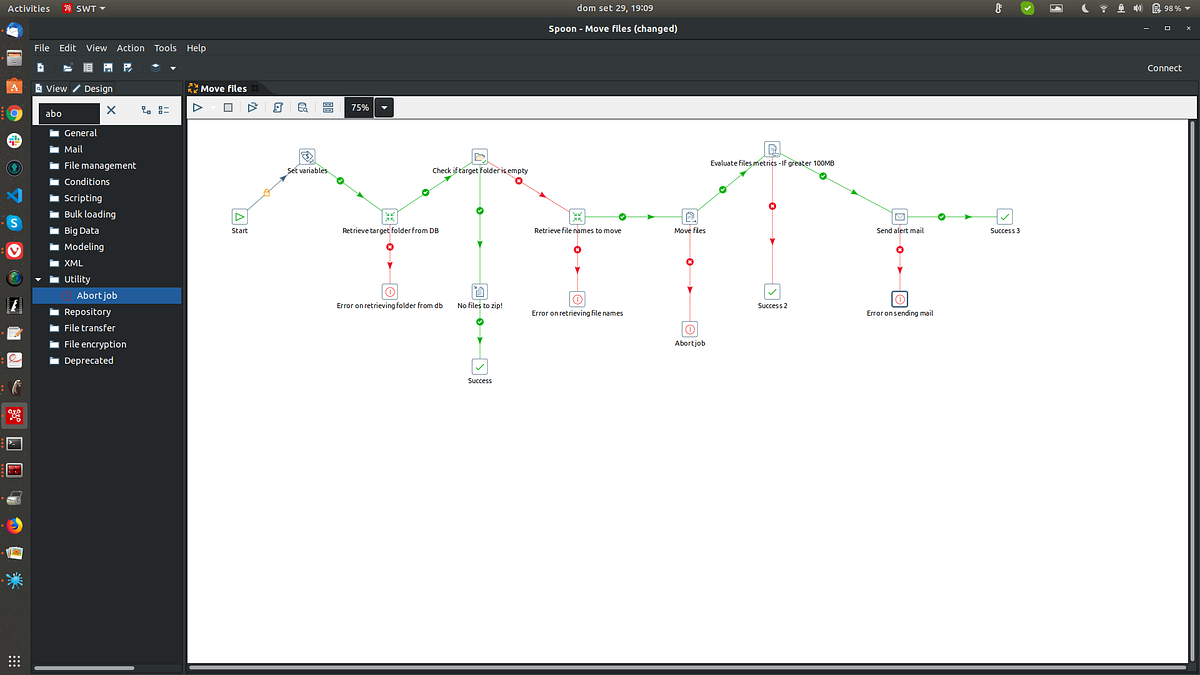The width and height of the screenshot is (1200, 675).
Task: Create a new file
Action: coord(40,67)
